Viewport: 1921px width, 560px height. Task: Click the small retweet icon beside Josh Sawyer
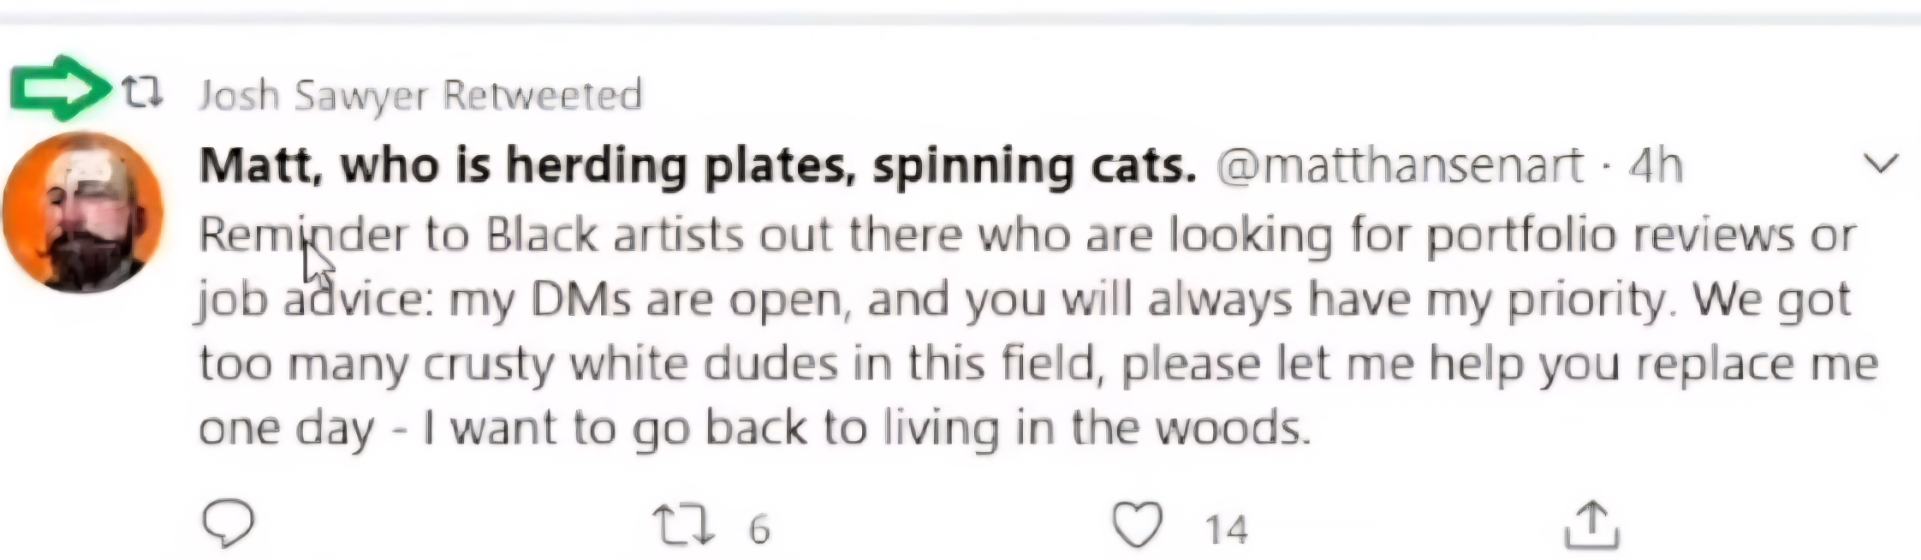pyautogui.click(x=143, y=93)
